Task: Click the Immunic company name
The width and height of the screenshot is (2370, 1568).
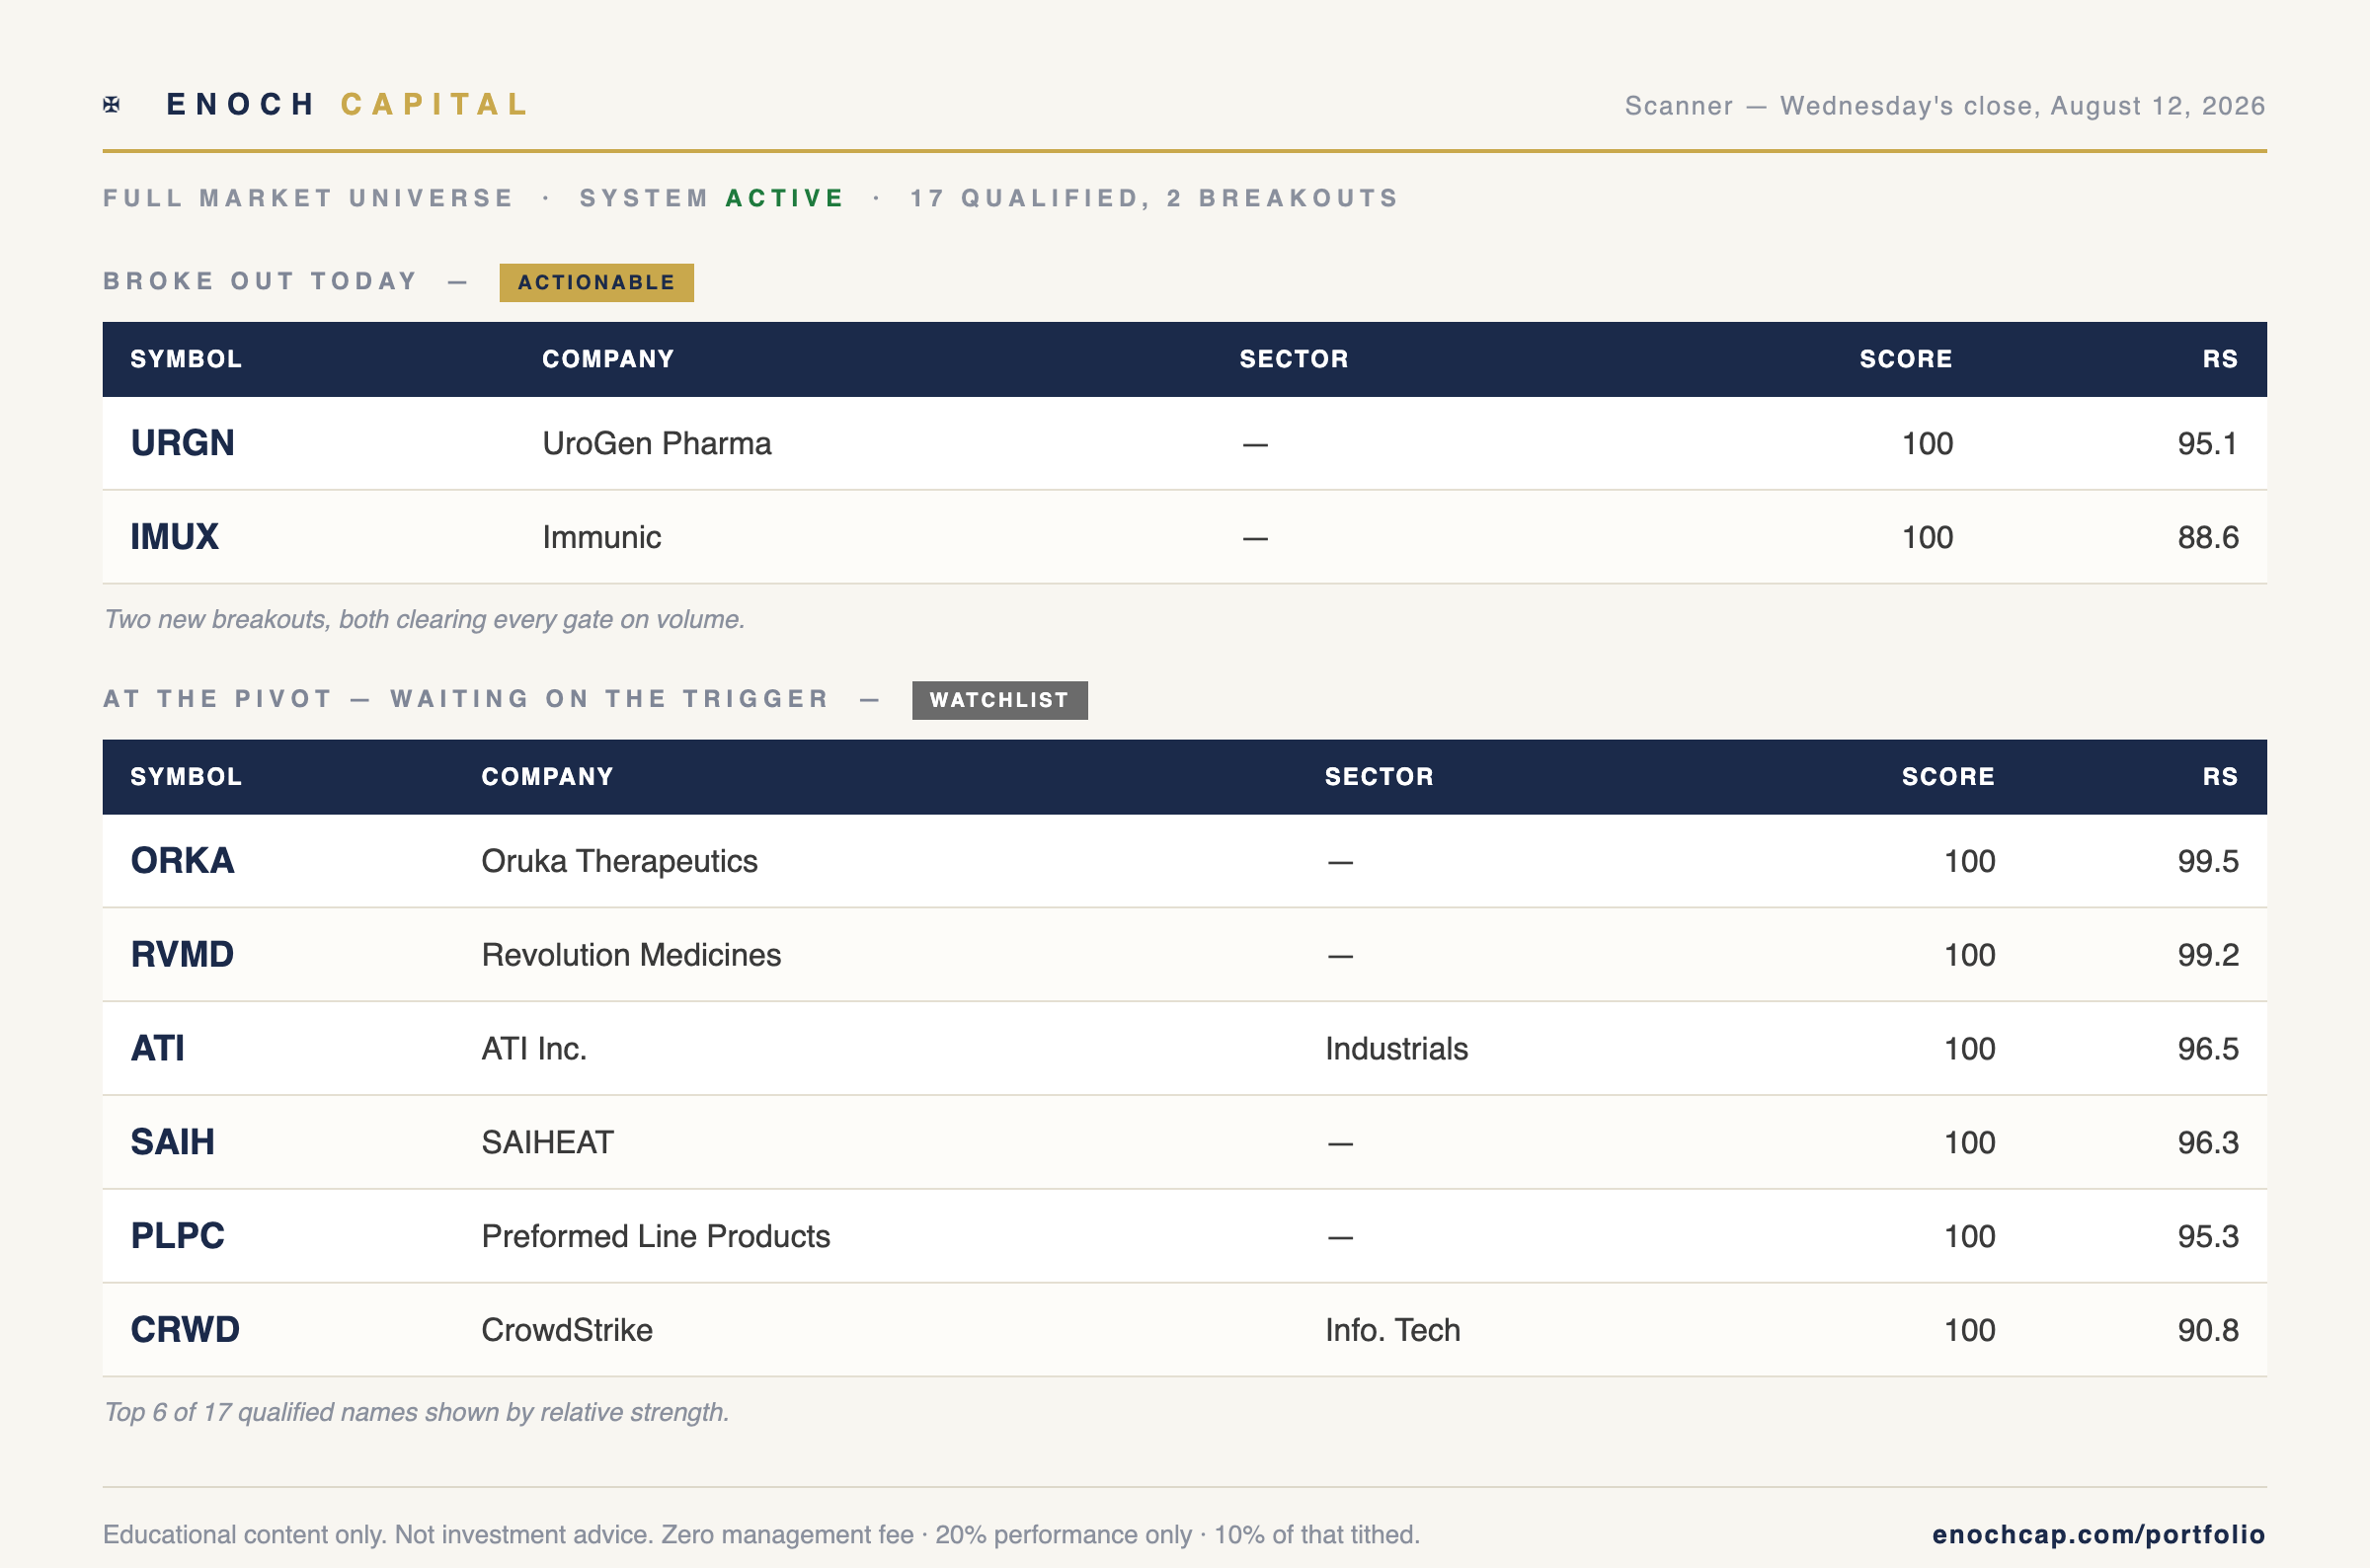Action: [x=602, y=538]
